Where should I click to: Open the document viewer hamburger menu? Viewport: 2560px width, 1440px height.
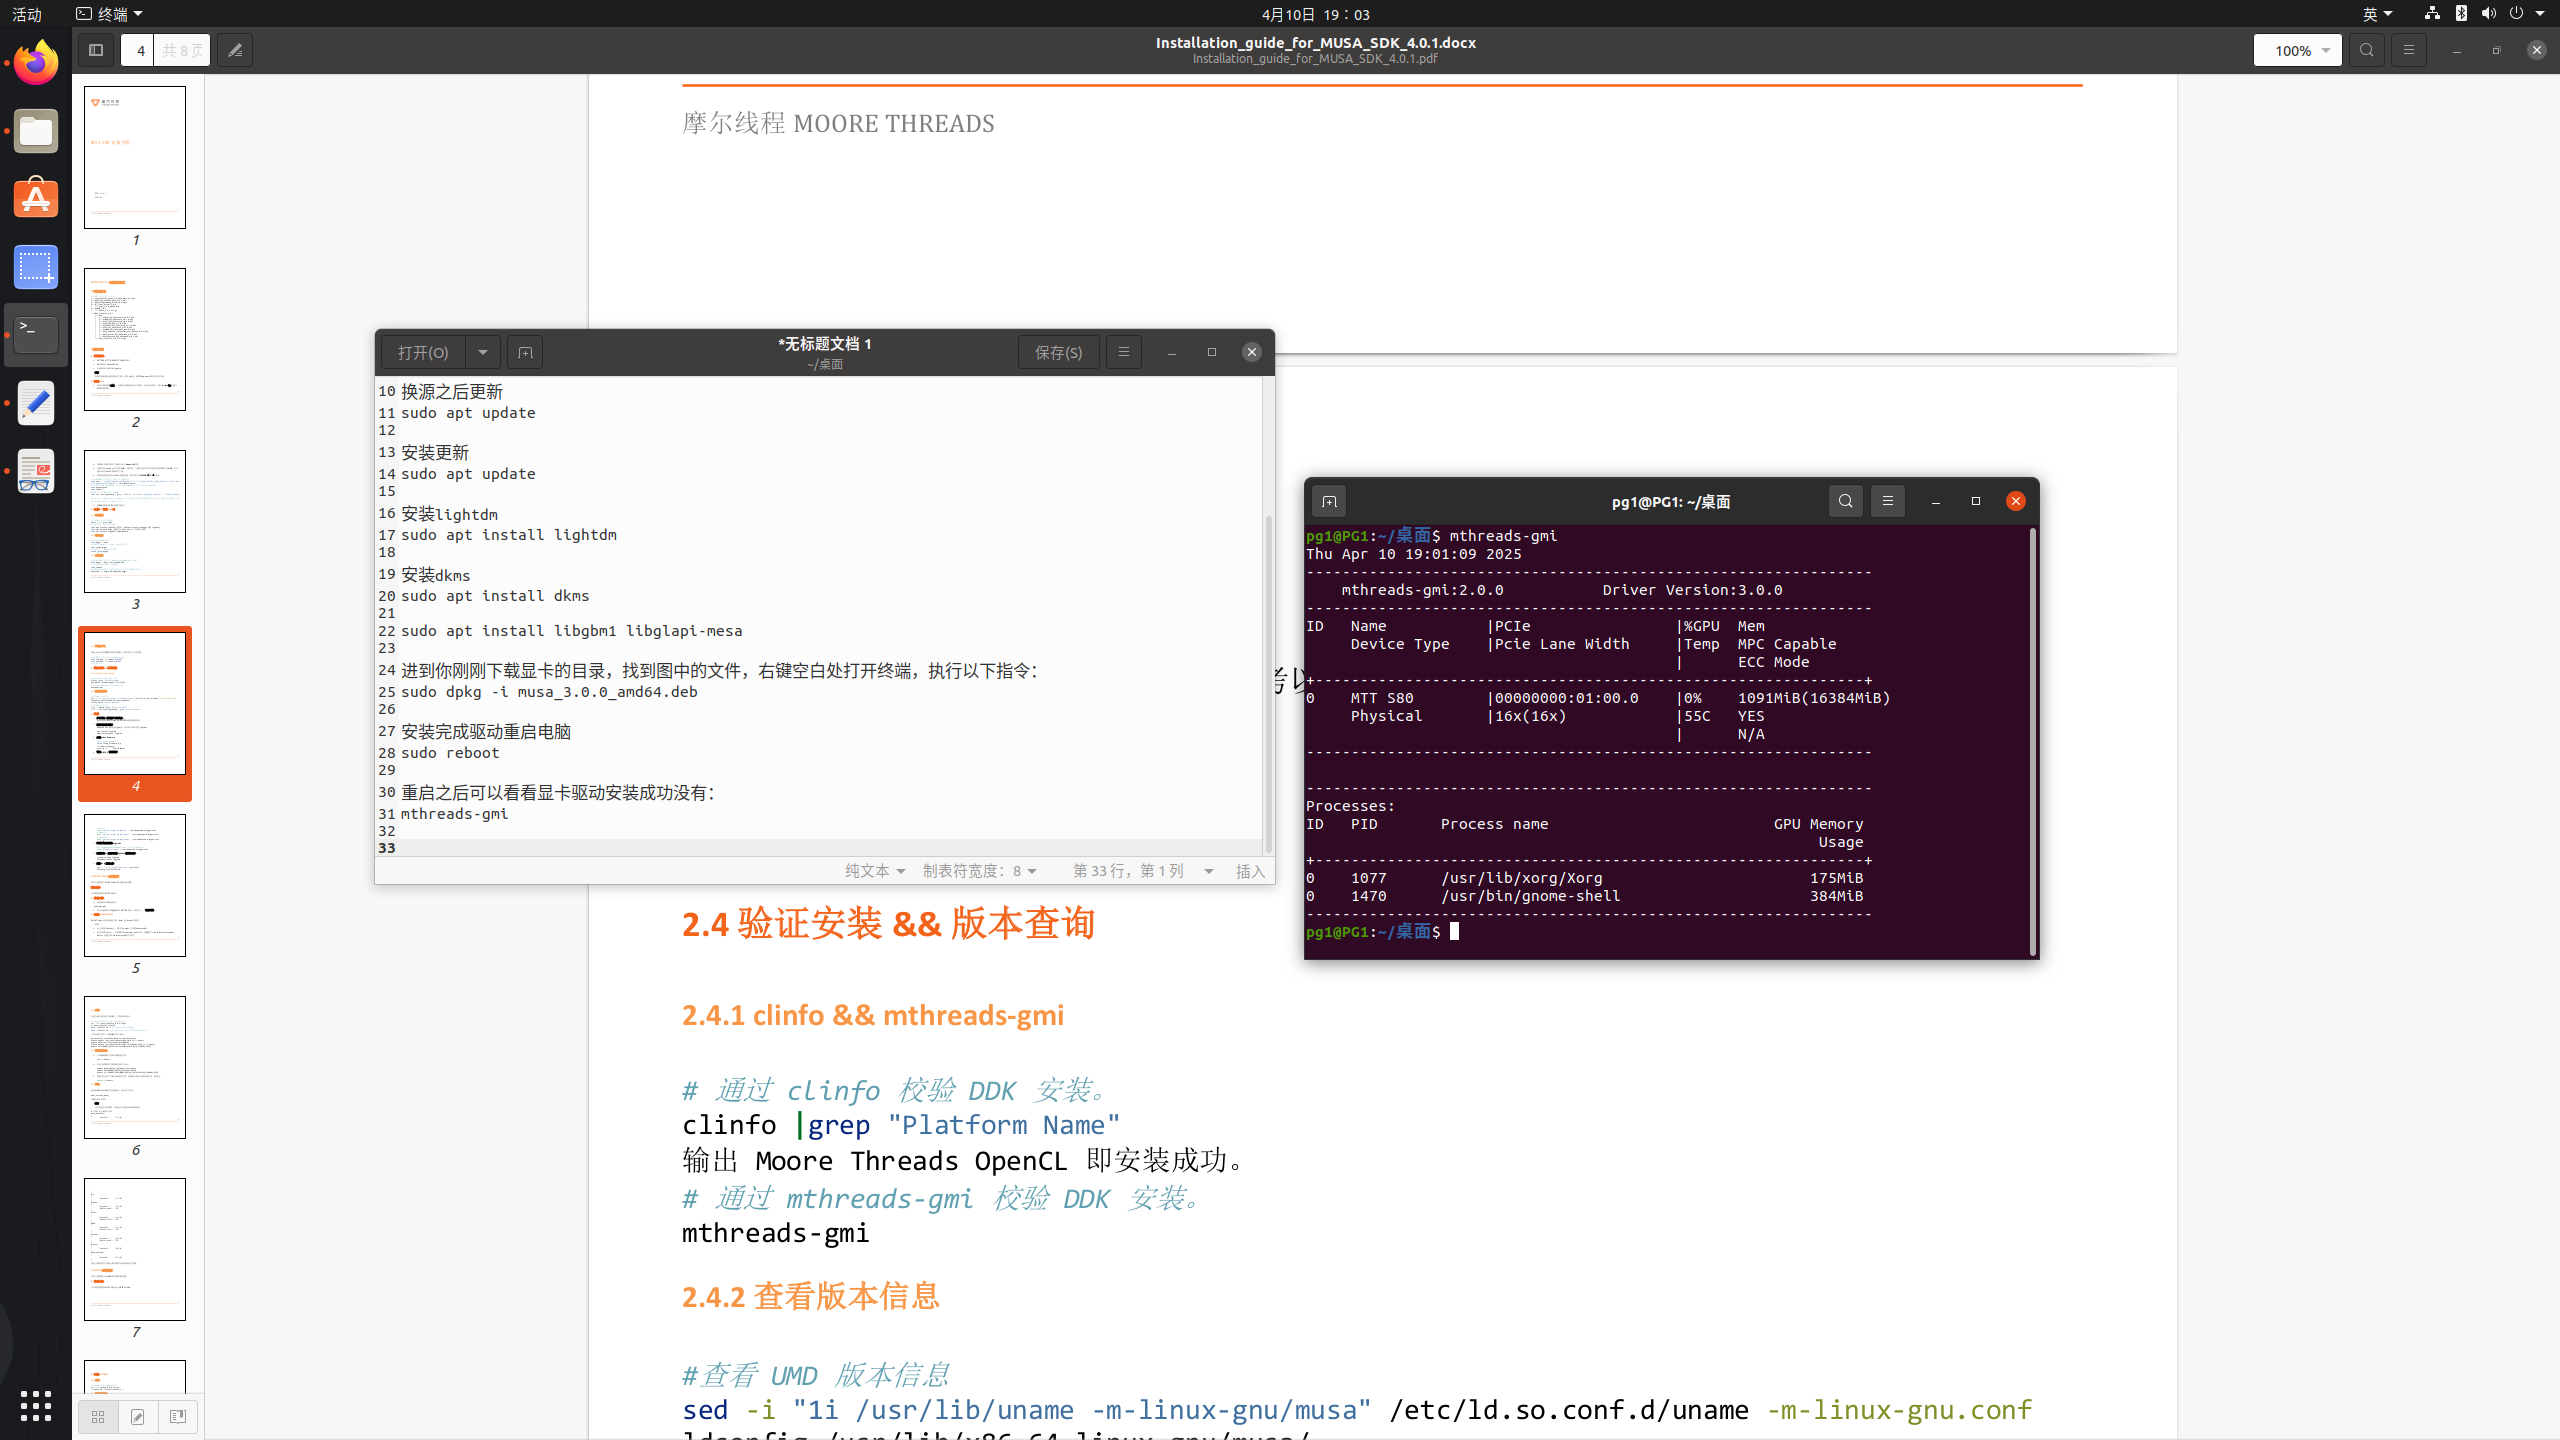click(x=2408, y=50)
